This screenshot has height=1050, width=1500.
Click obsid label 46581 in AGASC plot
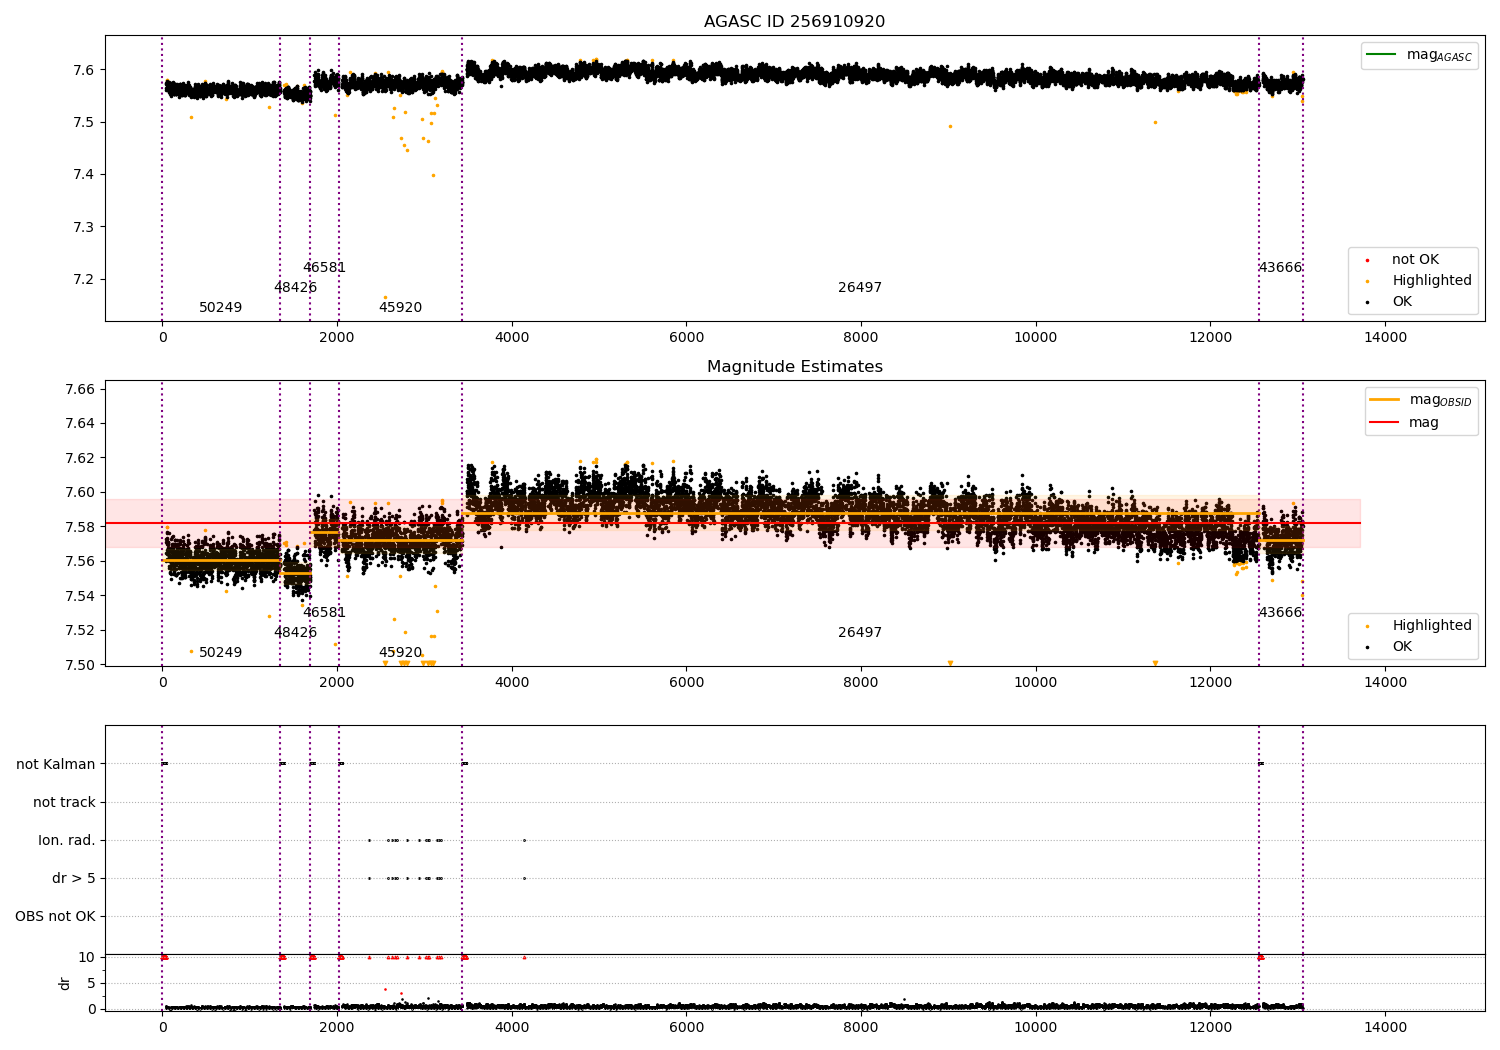[x=324, y=268]
